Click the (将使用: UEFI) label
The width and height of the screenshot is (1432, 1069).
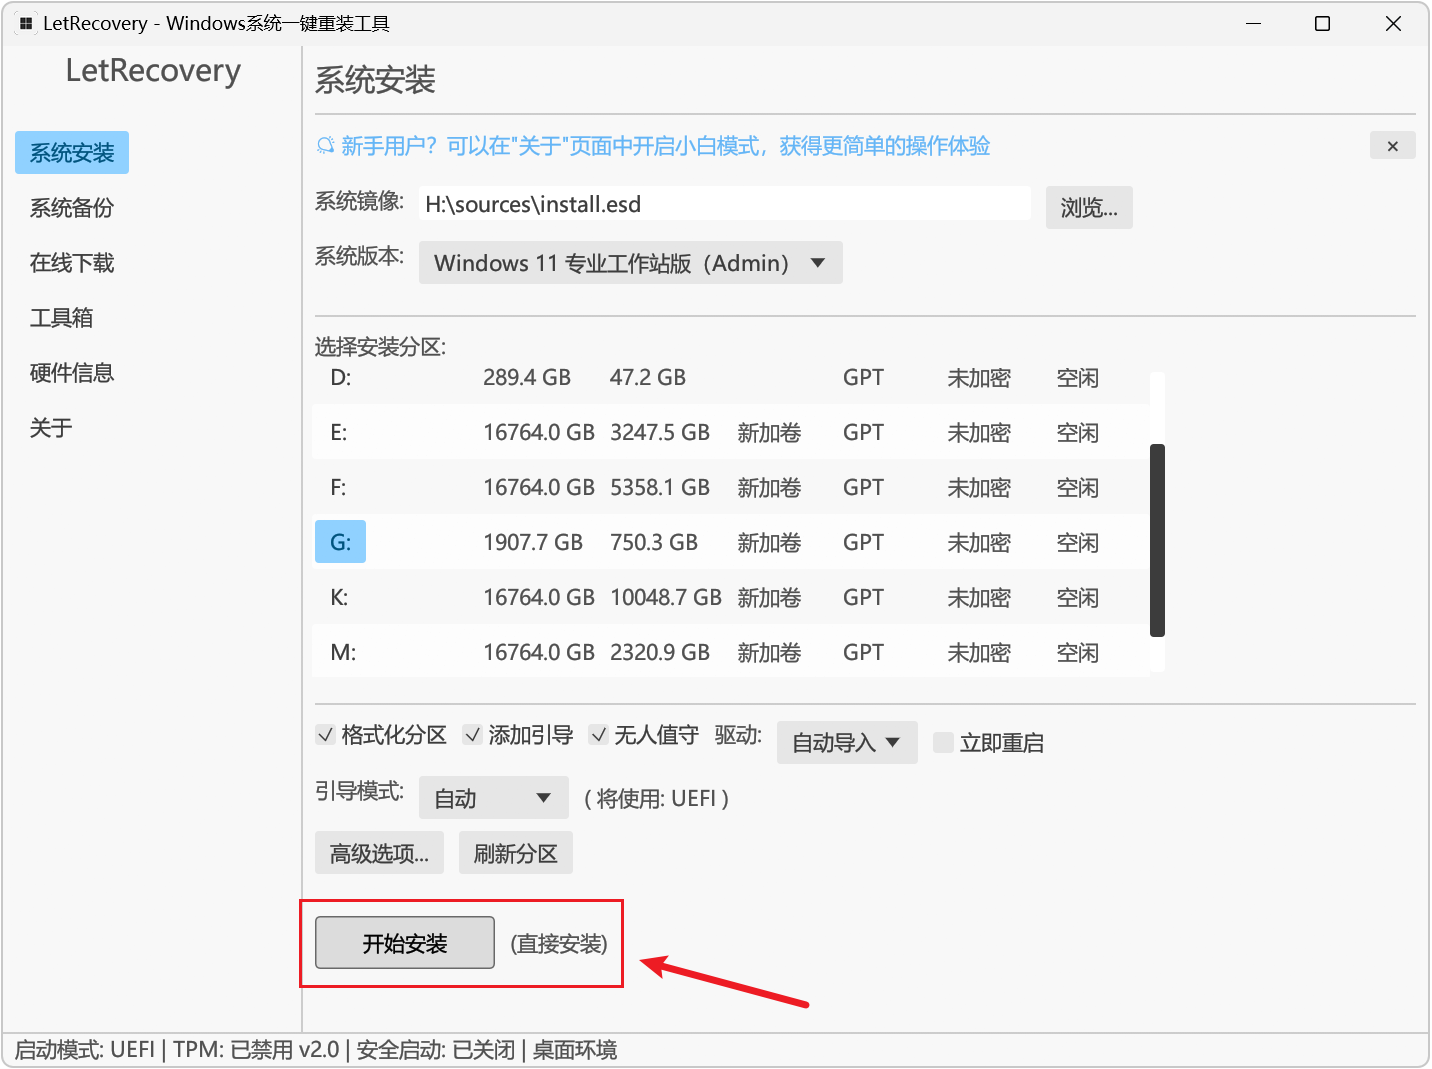[x=656, y=798]
